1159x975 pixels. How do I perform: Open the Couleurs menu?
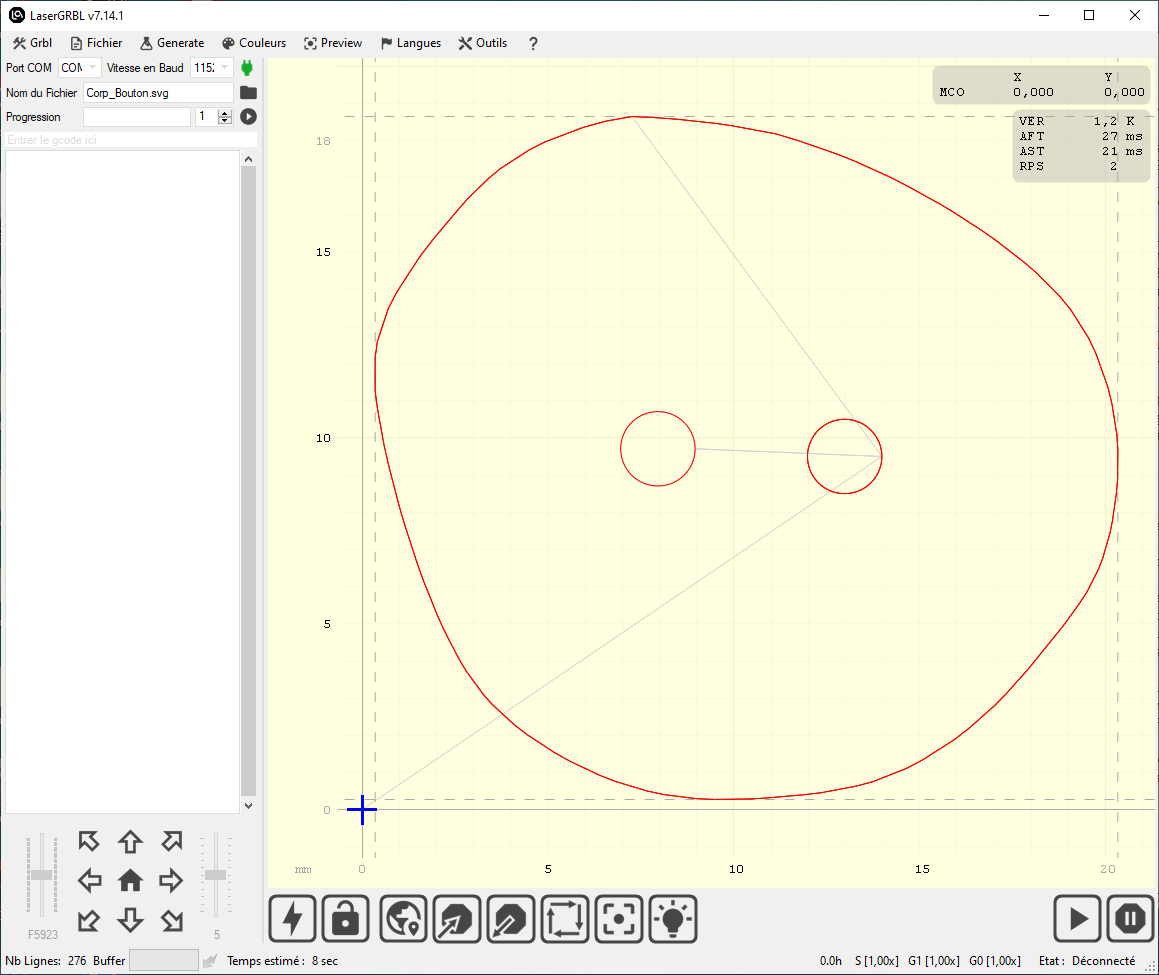pyautogui.click(x=254, y=43)
